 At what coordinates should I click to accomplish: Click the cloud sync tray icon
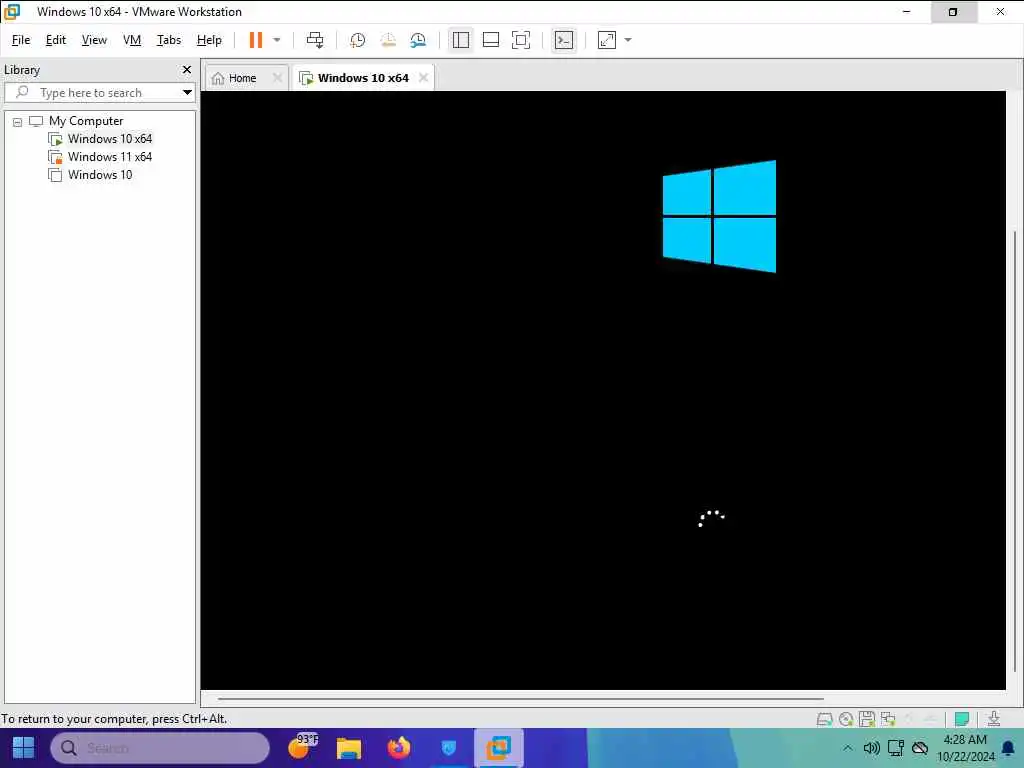920,748
